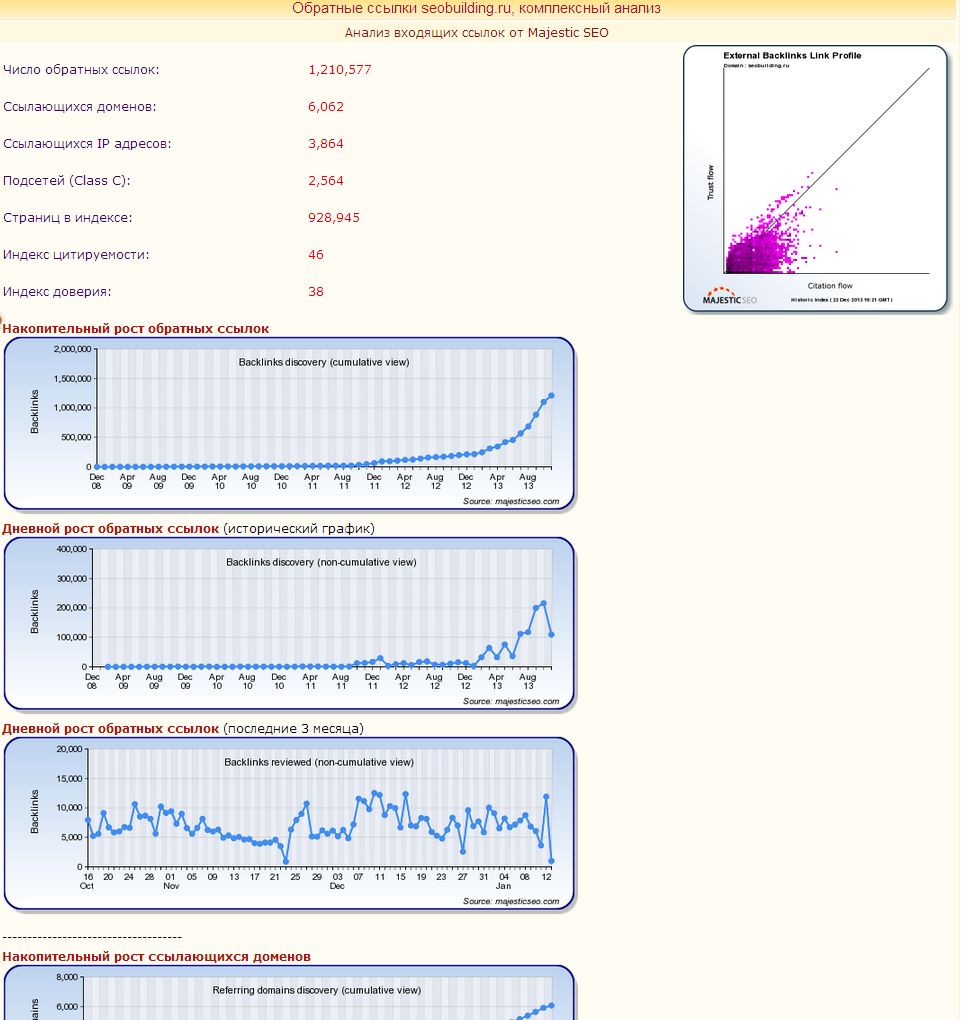Screen dimensions: 963x1020
Task: Click the Majestic SEO logo in link profile chart
Action: point(730,297)
